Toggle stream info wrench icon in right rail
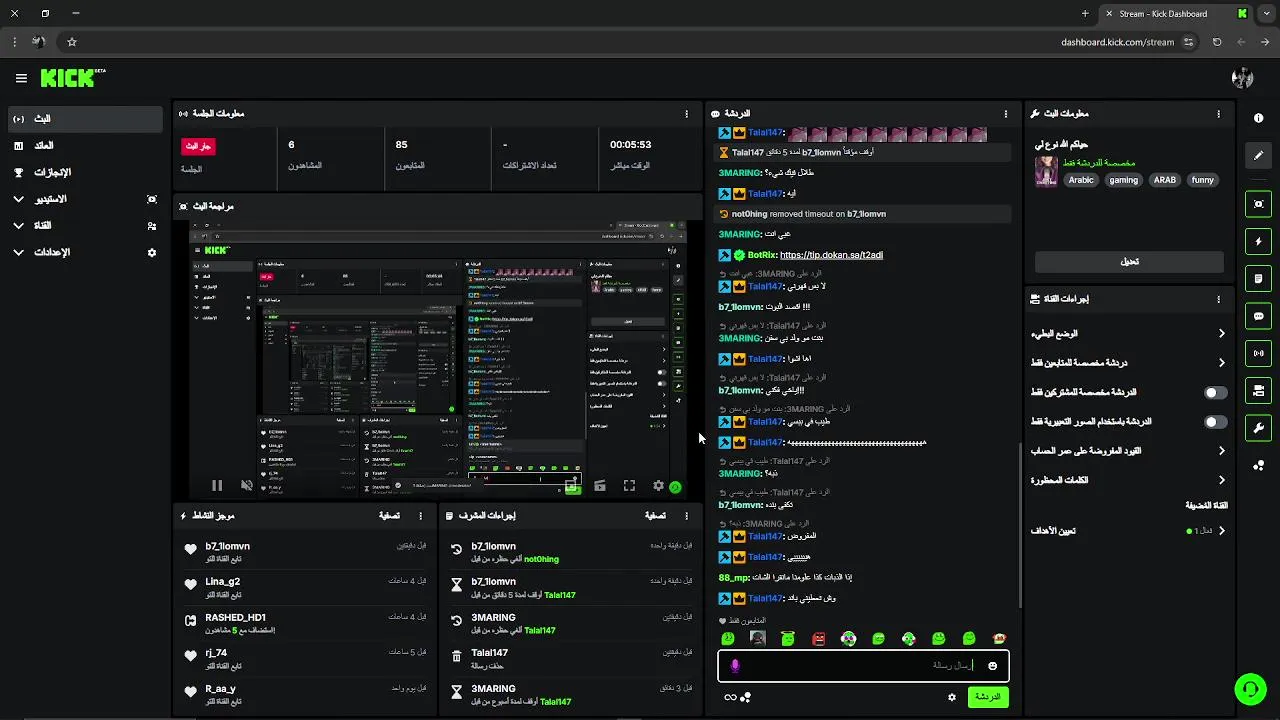The width and height of the screenshot is (1280, 720). 1258,428
